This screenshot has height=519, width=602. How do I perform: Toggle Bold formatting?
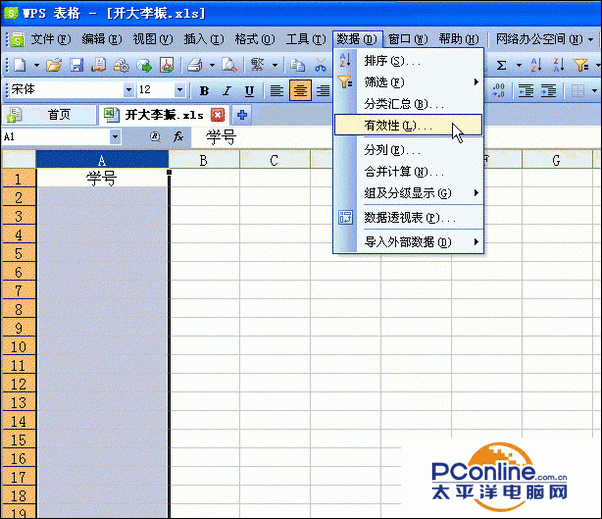[x=204, y=91]
